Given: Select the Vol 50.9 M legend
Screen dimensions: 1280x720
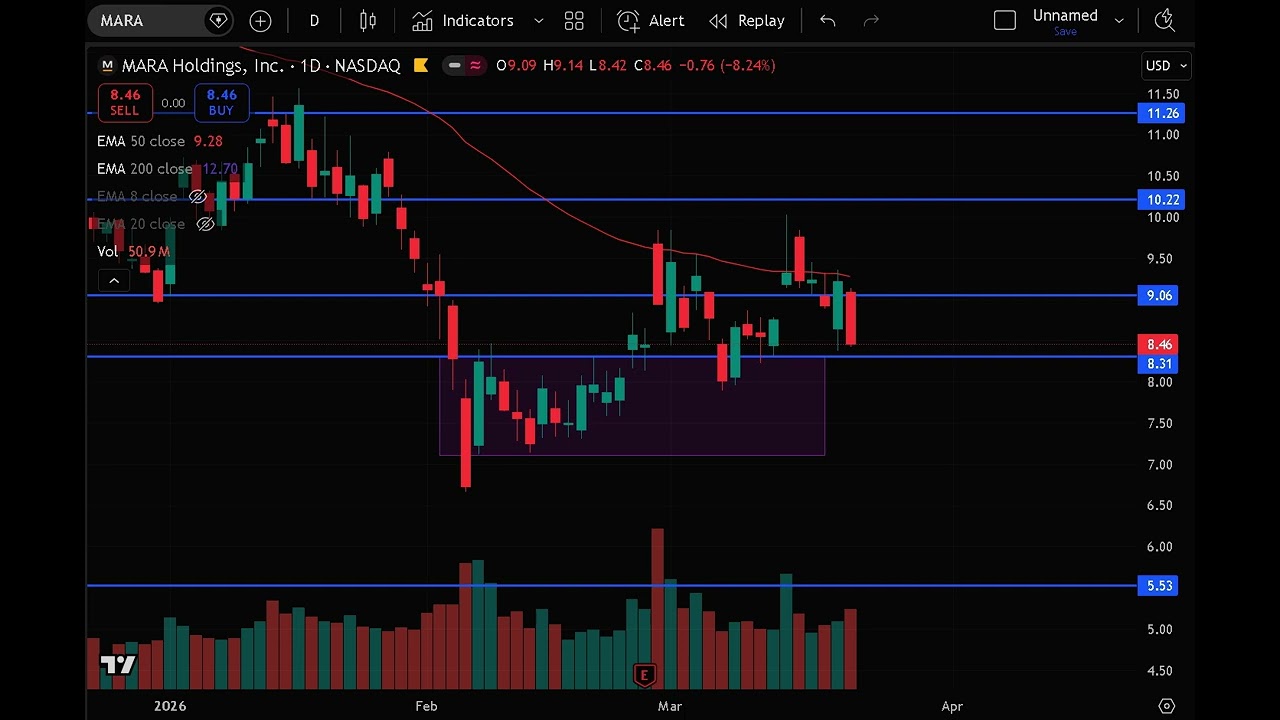Looking at the screenshot, I should coord(133,251).
